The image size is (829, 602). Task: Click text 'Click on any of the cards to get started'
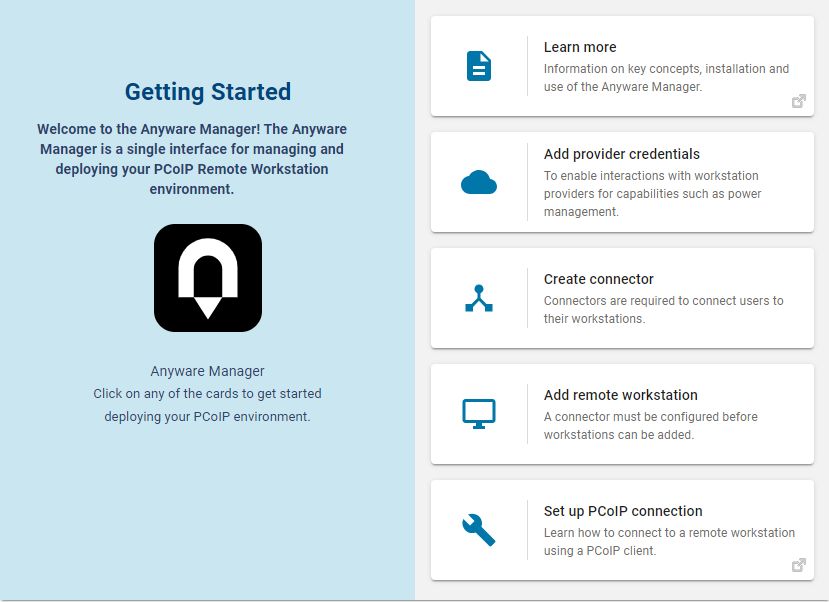point(207,394)
